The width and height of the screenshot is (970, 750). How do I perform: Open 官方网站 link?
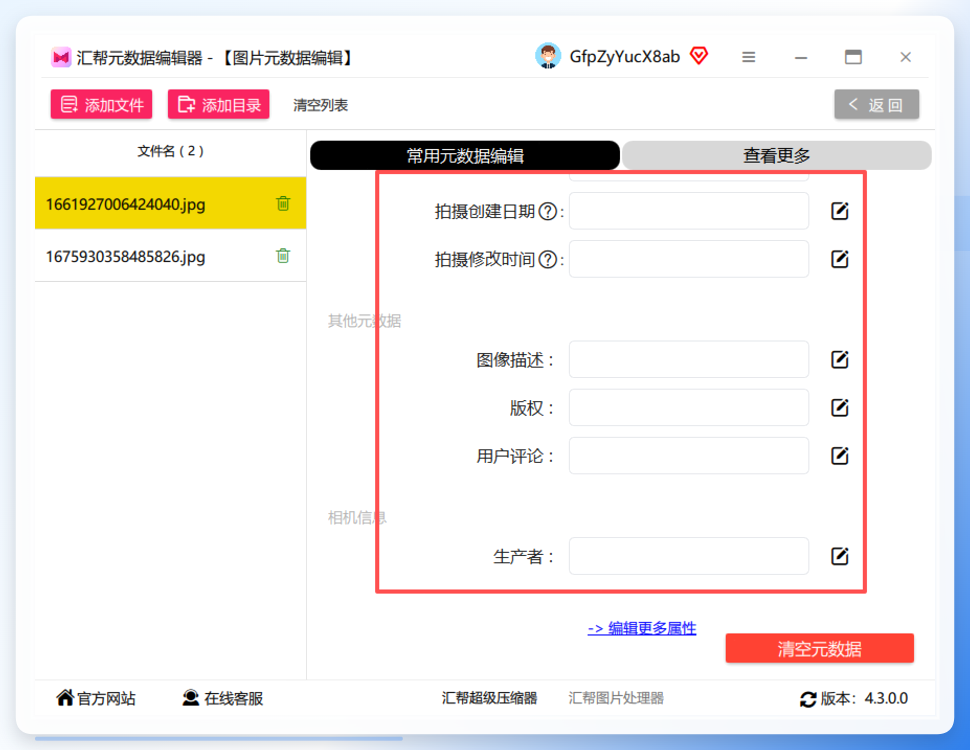[96, 699]
